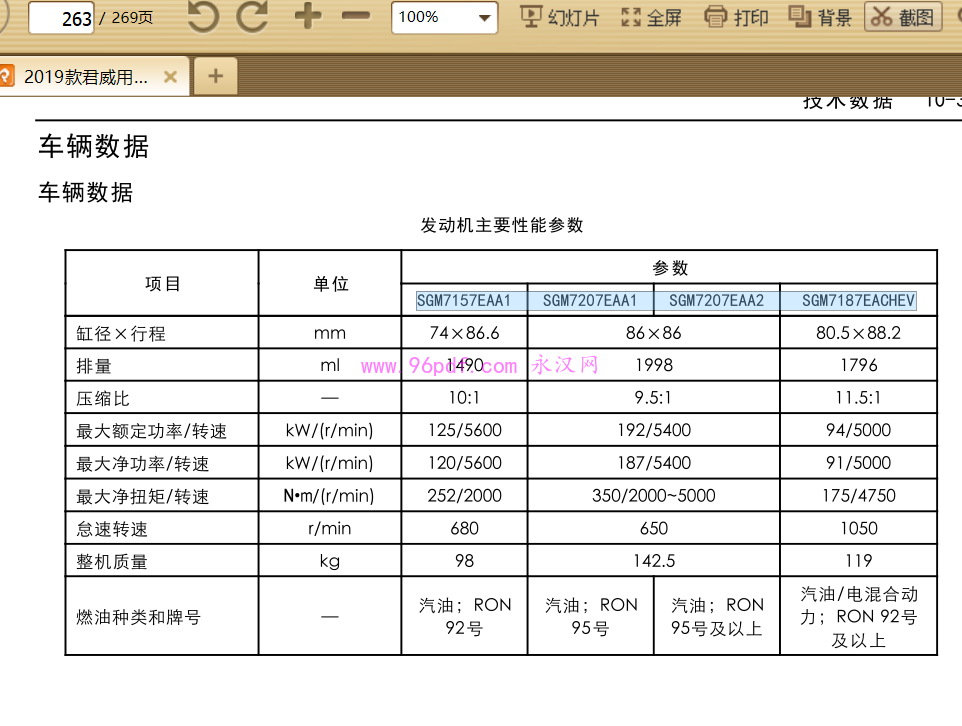Open the 100% zoom level dropdown
This screenshot has width=962, height=726.
(486, 18)
